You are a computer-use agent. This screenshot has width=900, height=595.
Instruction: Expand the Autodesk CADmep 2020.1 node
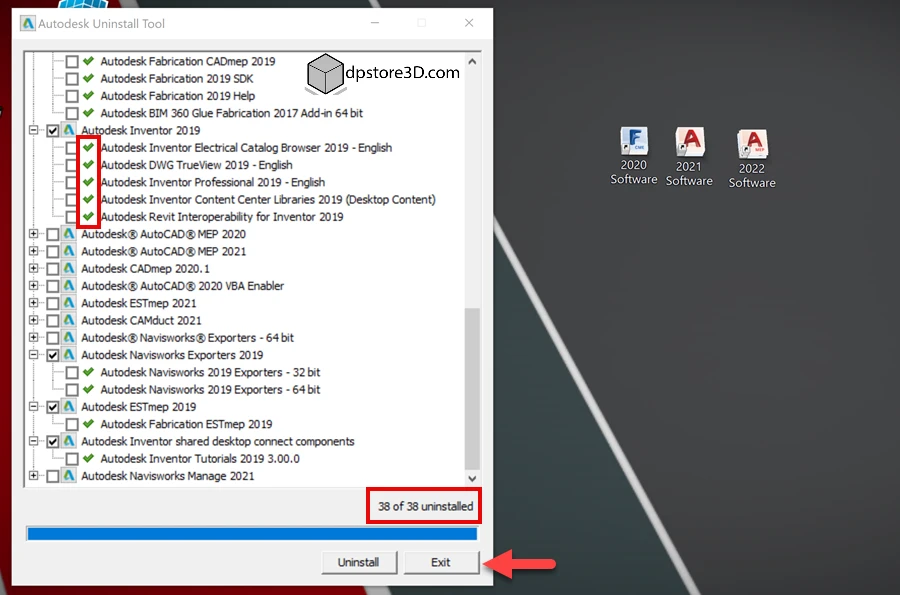click(x=34, y=269)
